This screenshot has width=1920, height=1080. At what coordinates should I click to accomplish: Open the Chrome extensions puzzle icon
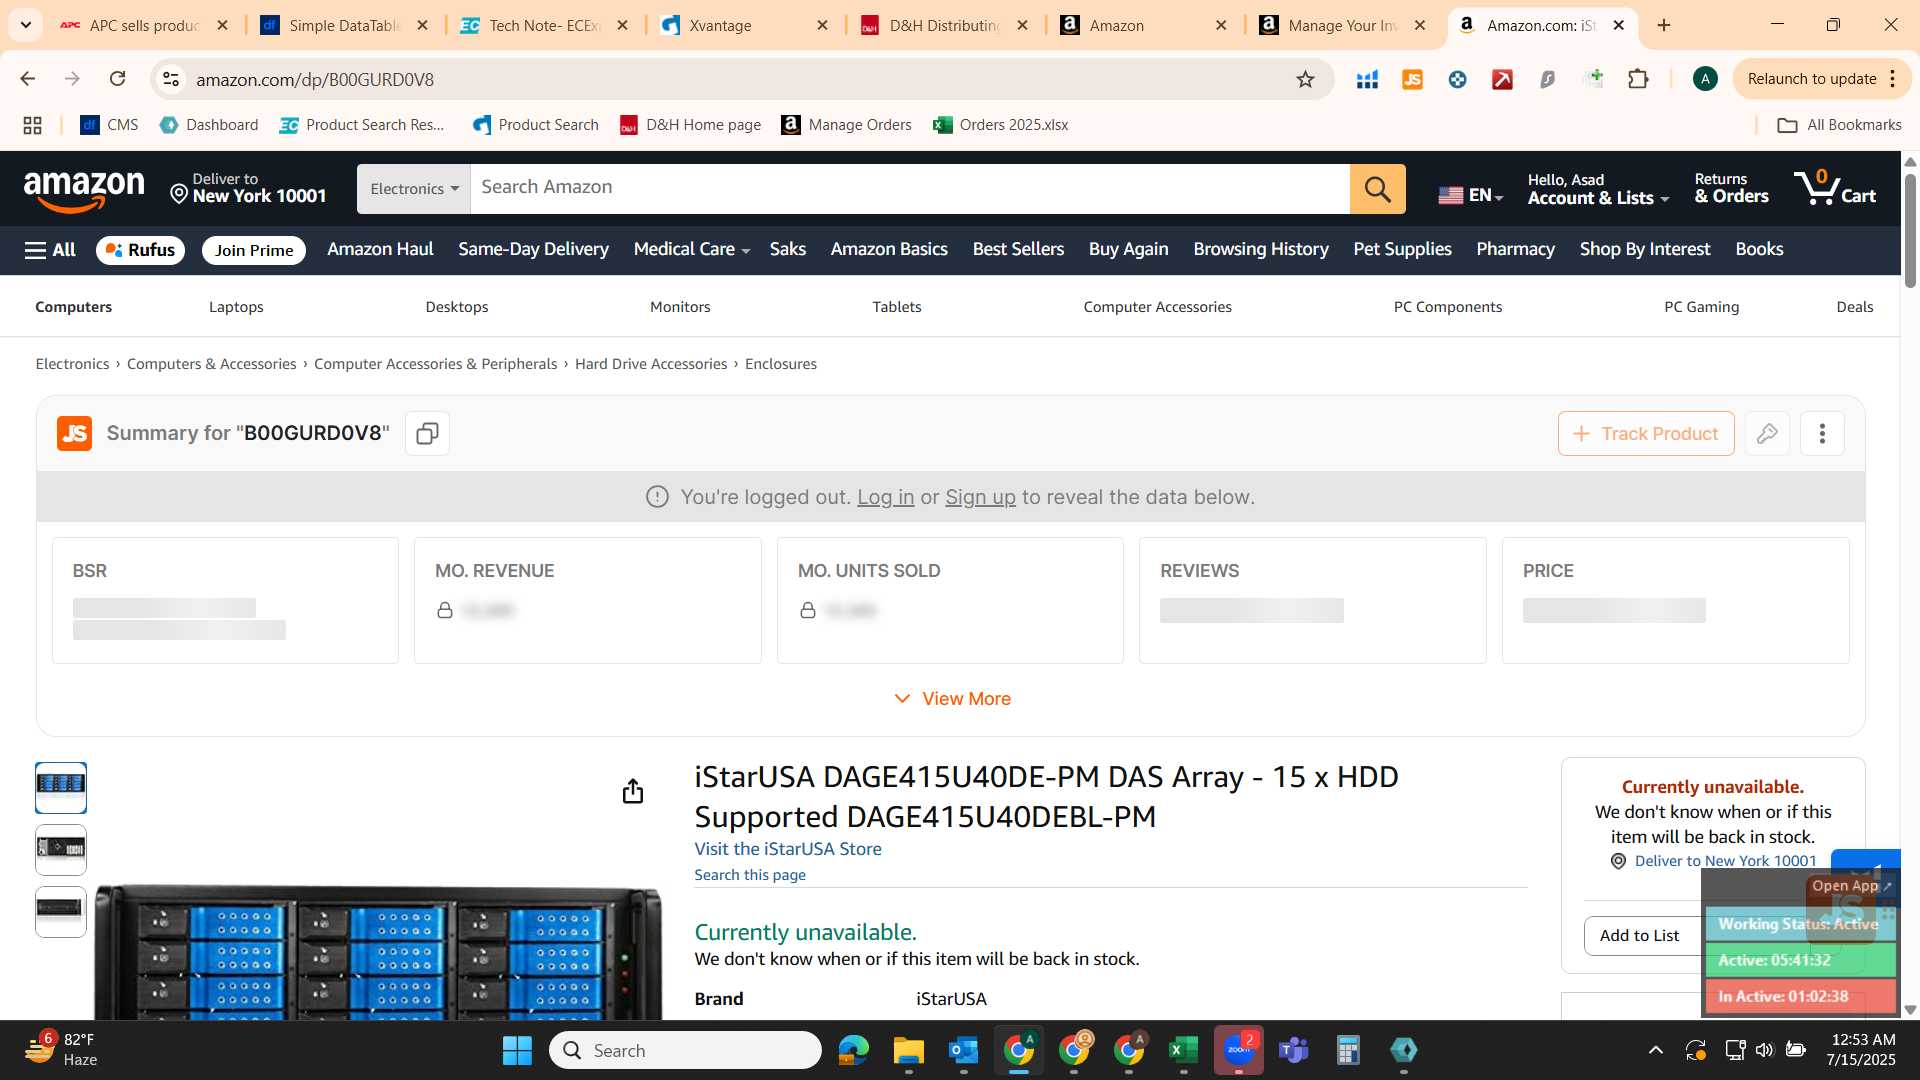(x=1638, y=79)
